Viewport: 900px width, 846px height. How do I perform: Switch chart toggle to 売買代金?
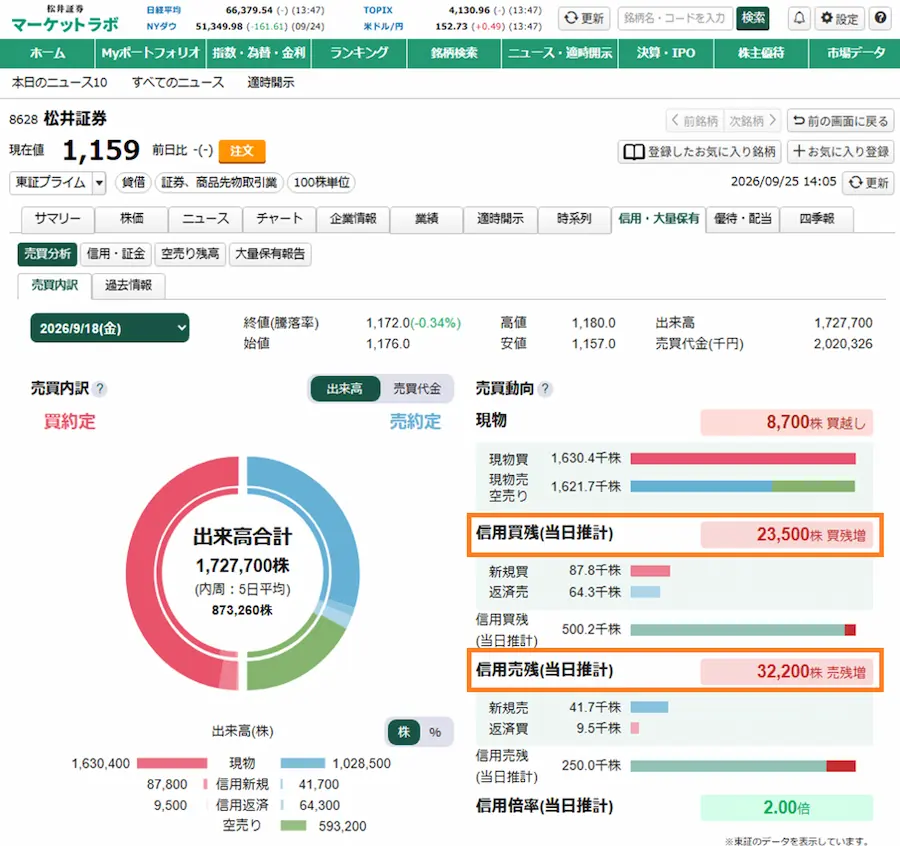coord(417,389)
